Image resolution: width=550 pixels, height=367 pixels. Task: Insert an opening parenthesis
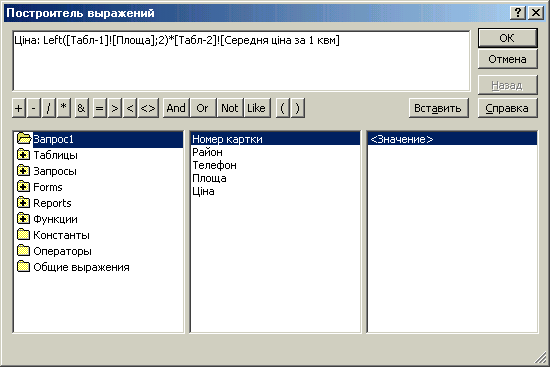point(283,108)
